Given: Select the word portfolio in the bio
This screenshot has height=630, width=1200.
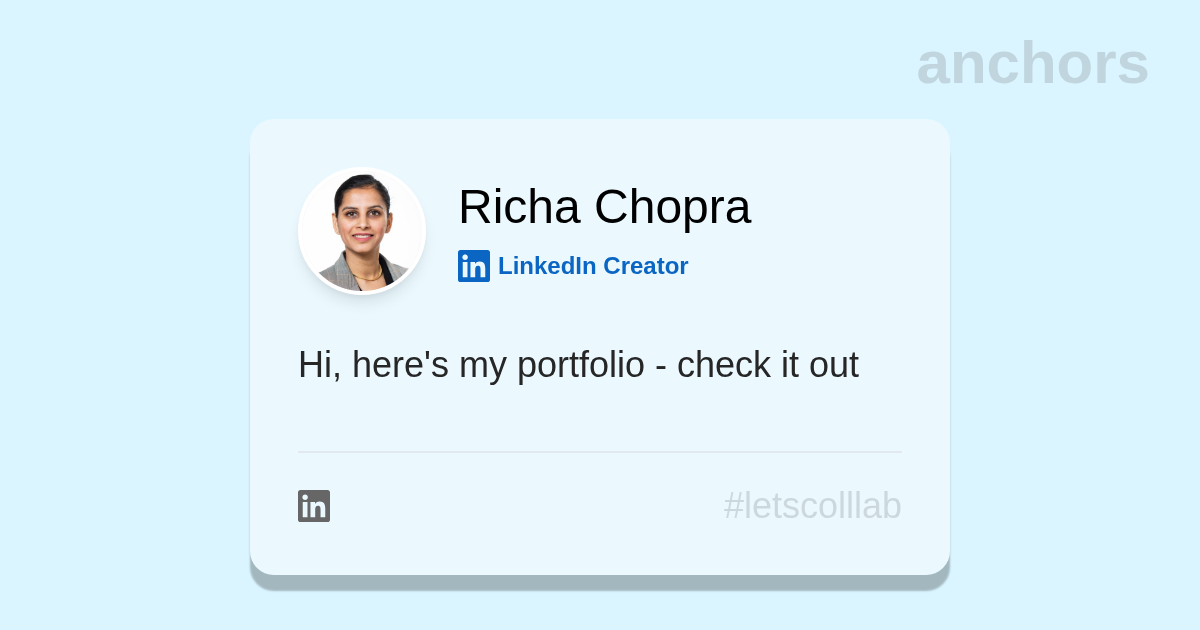Looking at the screenshot, I should pyautogui.click(x=580, y=365).
